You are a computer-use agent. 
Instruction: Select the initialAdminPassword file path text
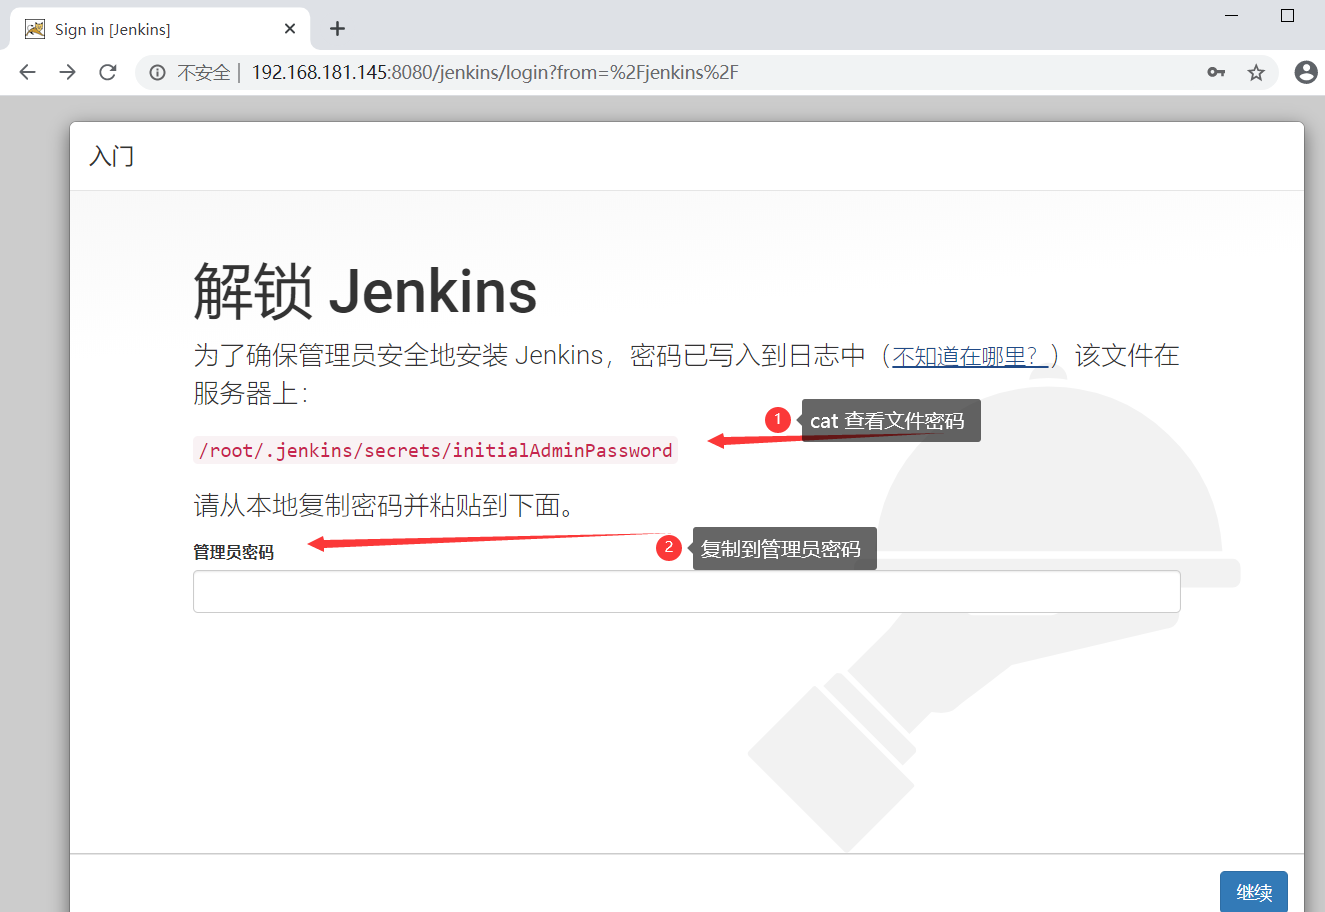tap(435, 450)
